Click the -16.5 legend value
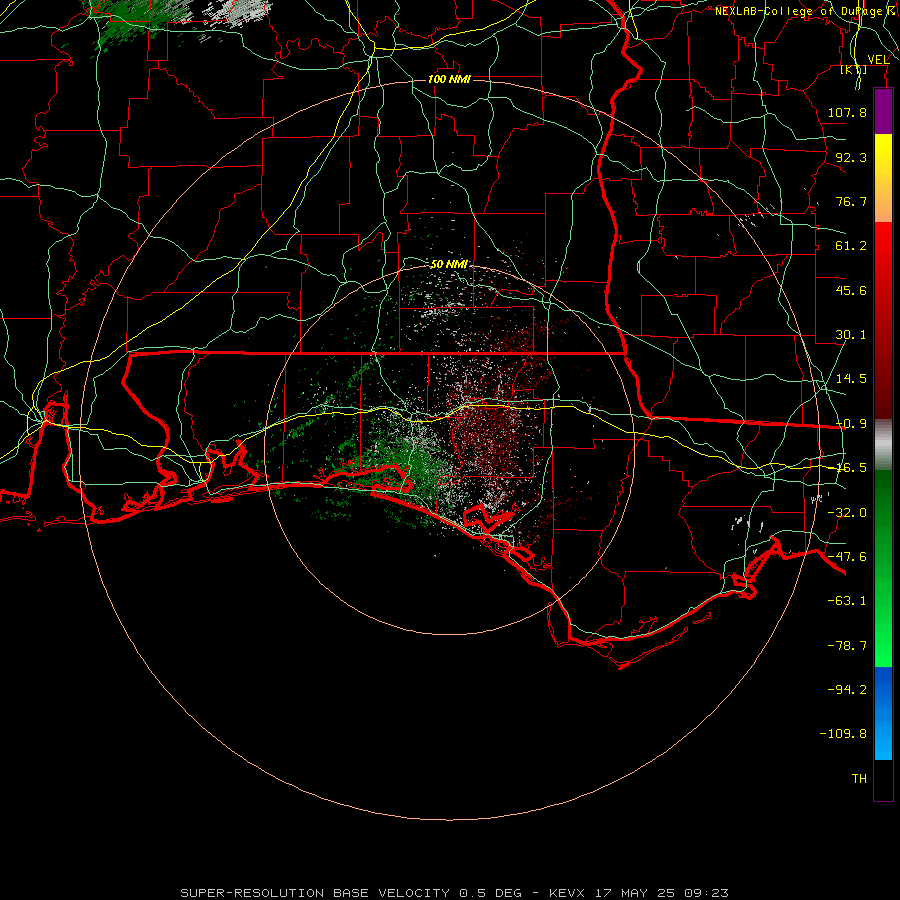 pyautogui.click(x=851, y=468)
